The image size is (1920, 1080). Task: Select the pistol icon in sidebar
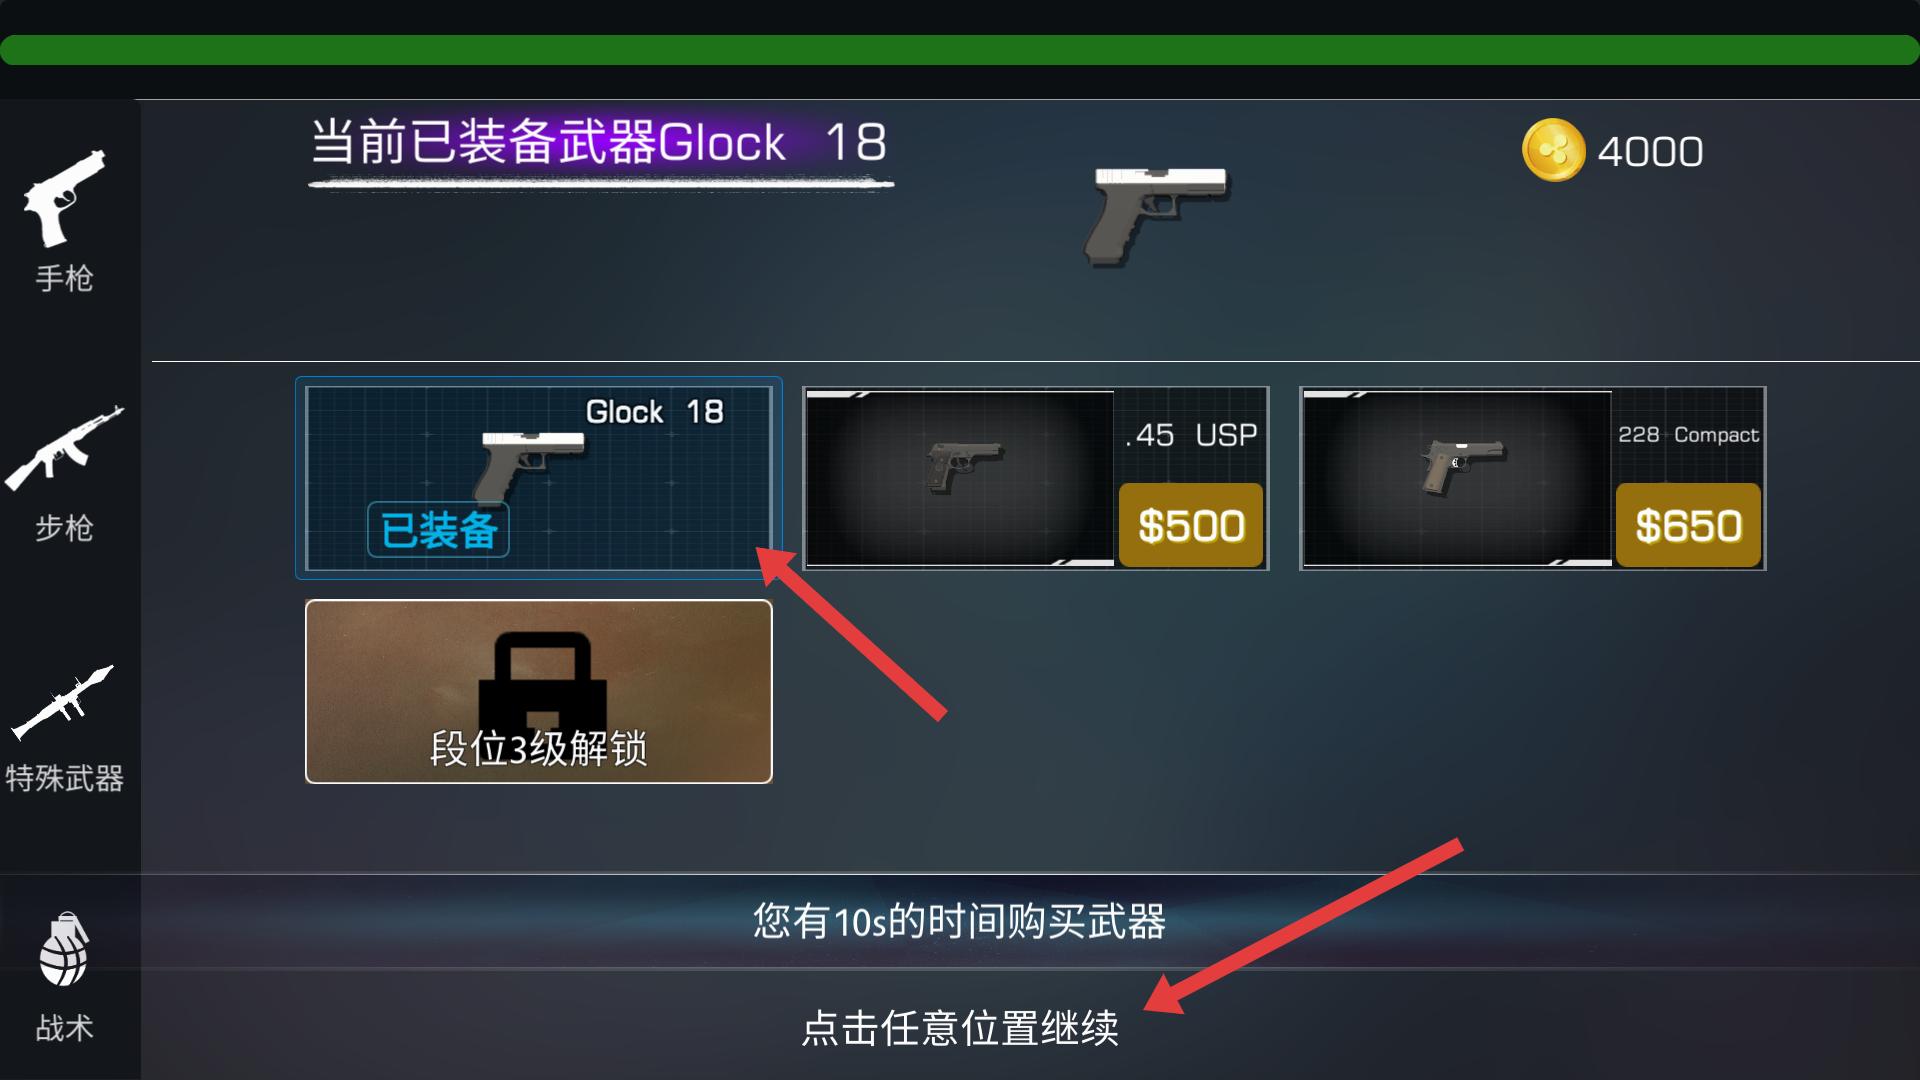pyautogui.click(x=65, y=198)
